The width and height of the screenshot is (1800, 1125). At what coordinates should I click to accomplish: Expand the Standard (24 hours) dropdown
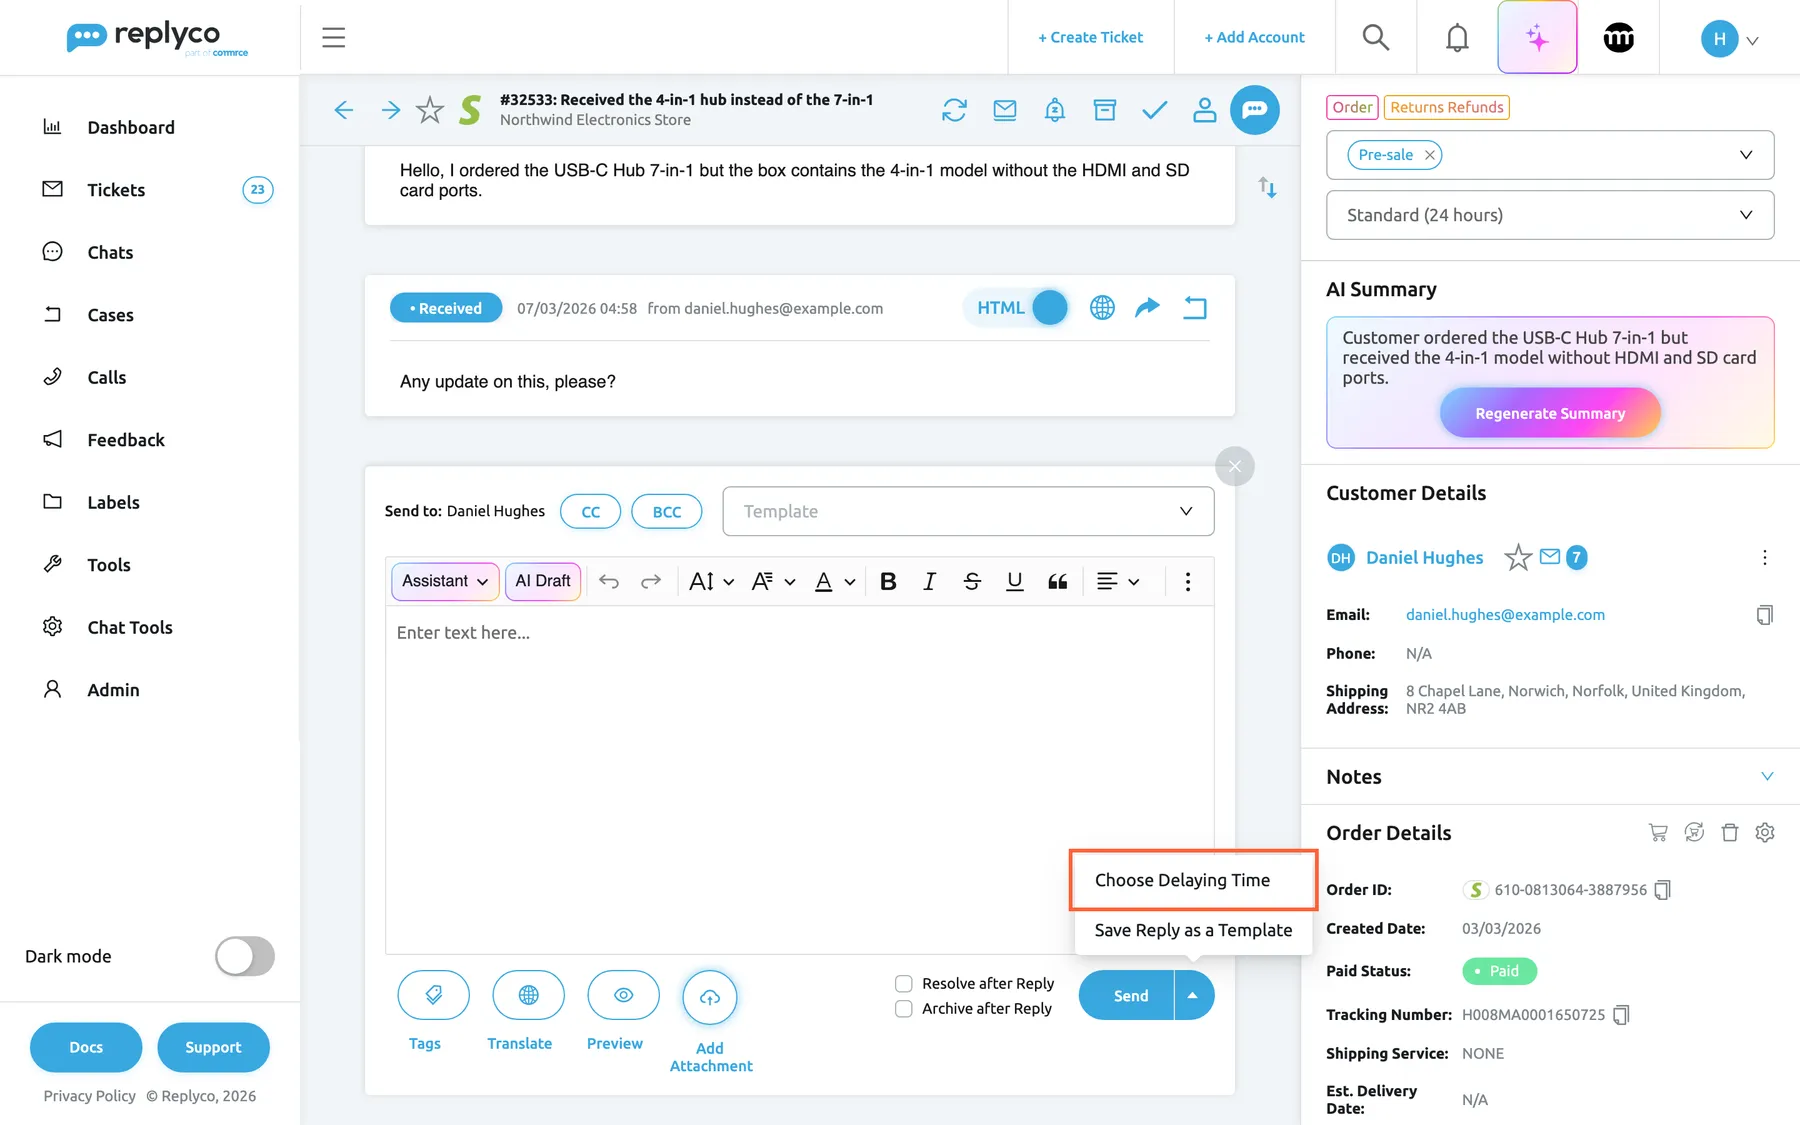[1550, 215]
